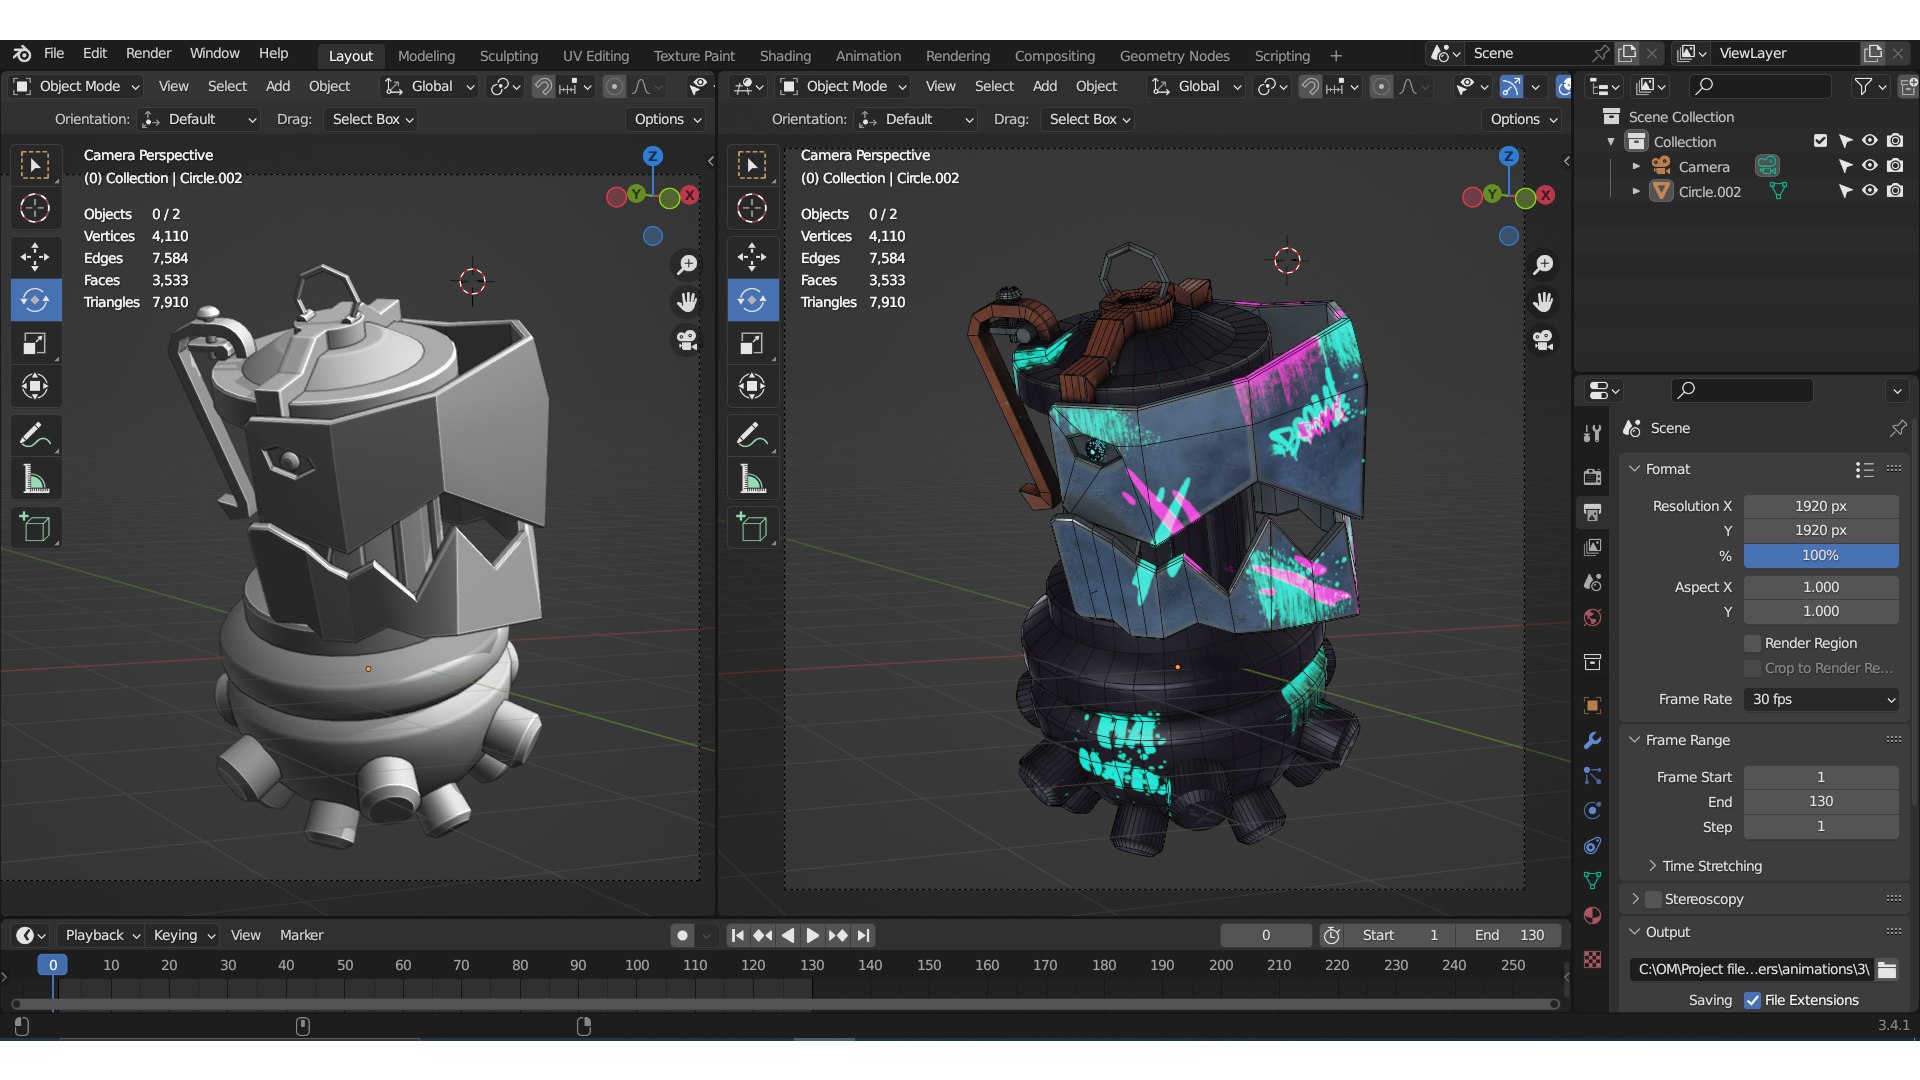Toggle camera view icon in left viewport
The width and height of the screenshot is (1920, 1080).
[x=687, y=340]
